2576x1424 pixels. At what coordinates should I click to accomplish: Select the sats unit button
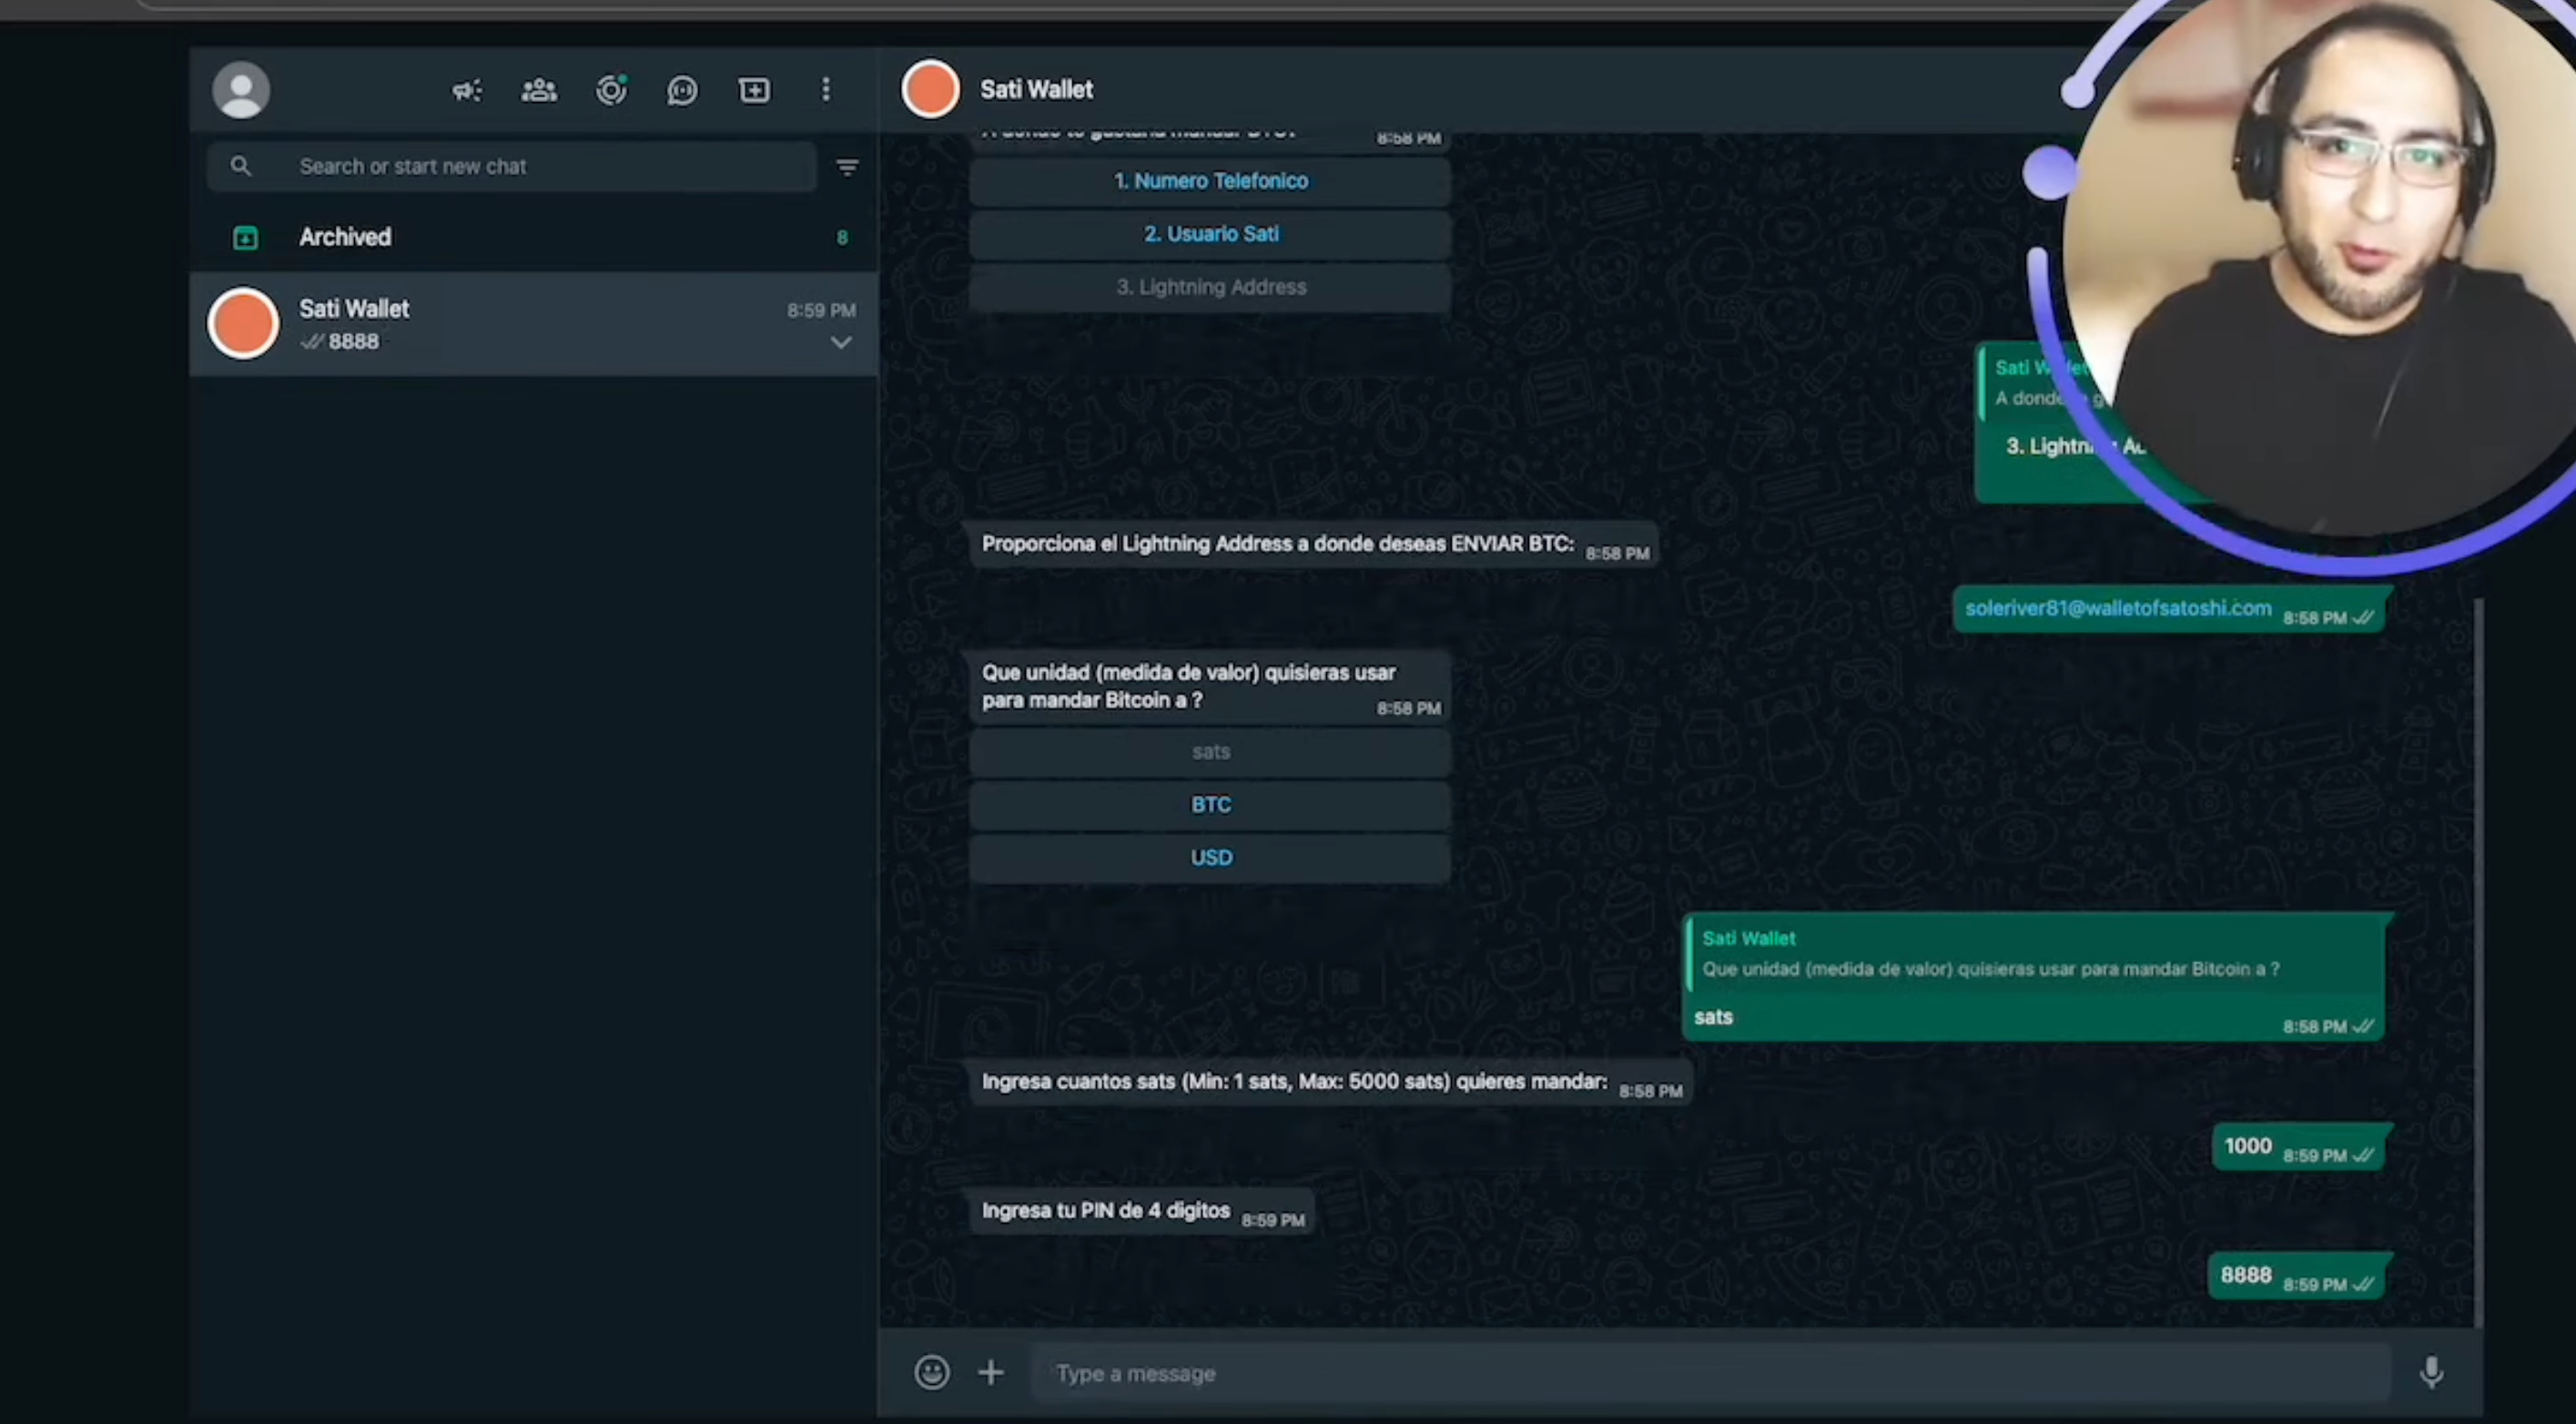(1210, 752)
